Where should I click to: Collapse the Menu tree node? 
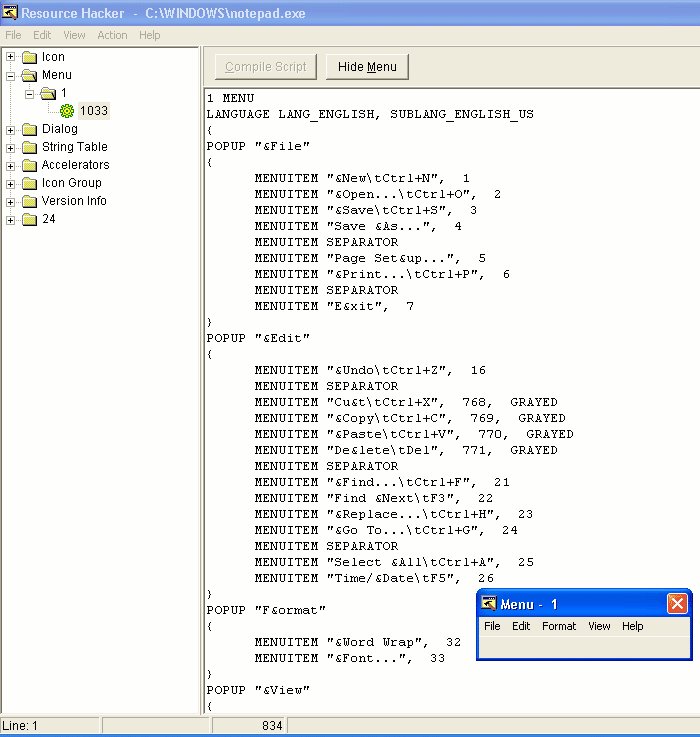point(10,76)
